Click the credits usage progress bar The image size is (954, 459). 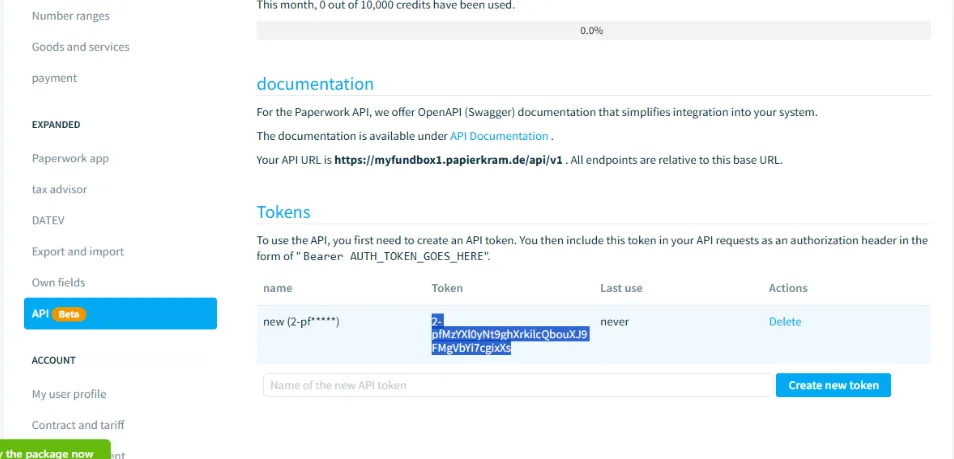point(593,30)
